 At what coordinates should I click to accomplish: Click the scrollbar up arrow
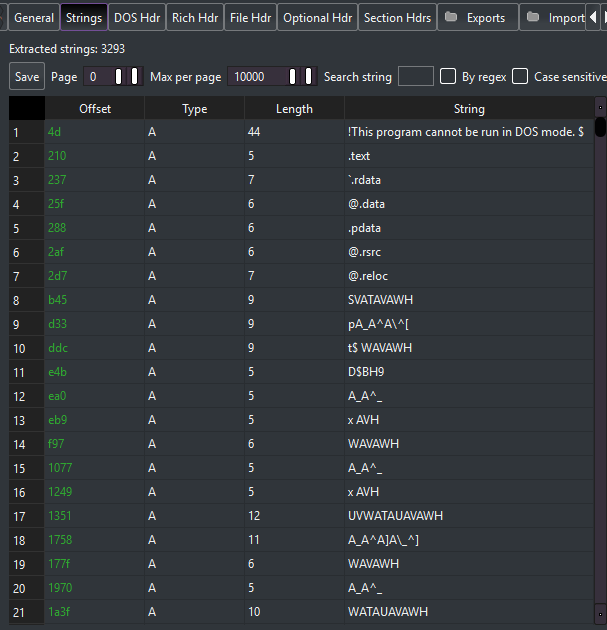point(600,107)
